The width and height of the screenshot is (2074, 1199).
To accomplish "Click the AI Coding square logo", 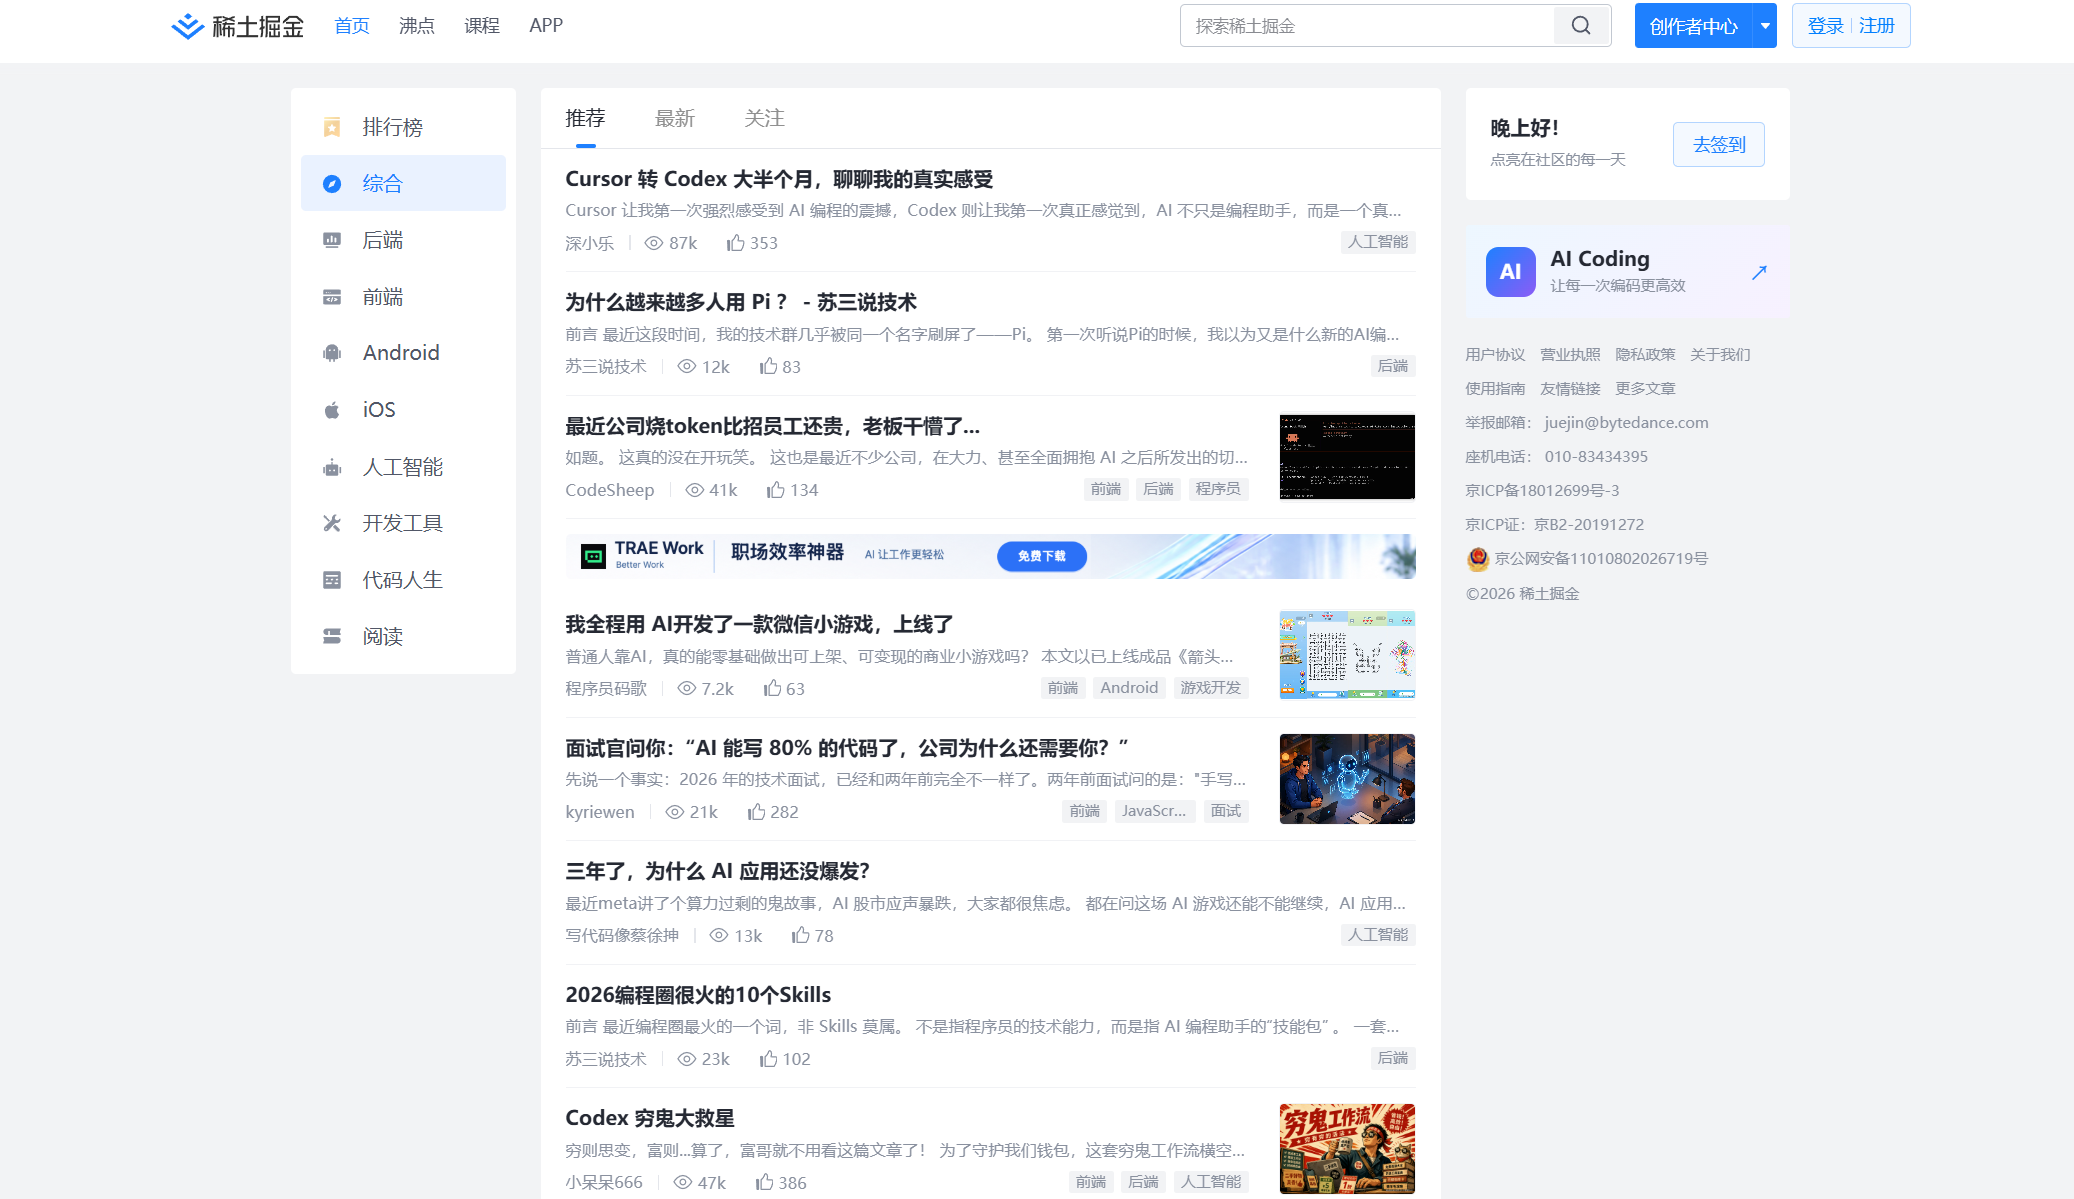I will pos(1510,272).
